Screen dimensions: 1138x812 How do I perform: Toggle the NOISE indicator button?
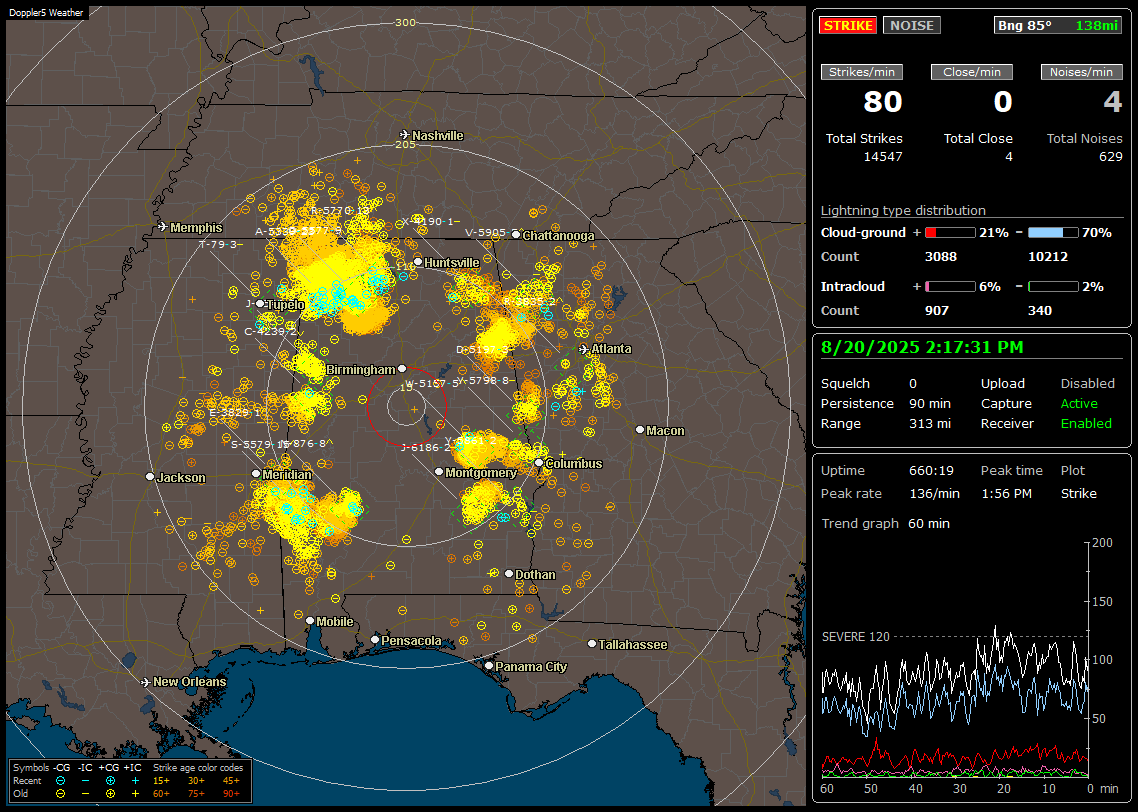[x=912, y=25]
